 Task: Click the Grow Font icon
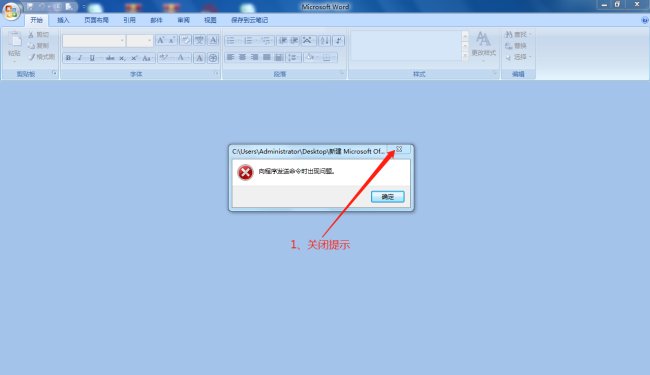pyautogui.click(x=160, y=40)
